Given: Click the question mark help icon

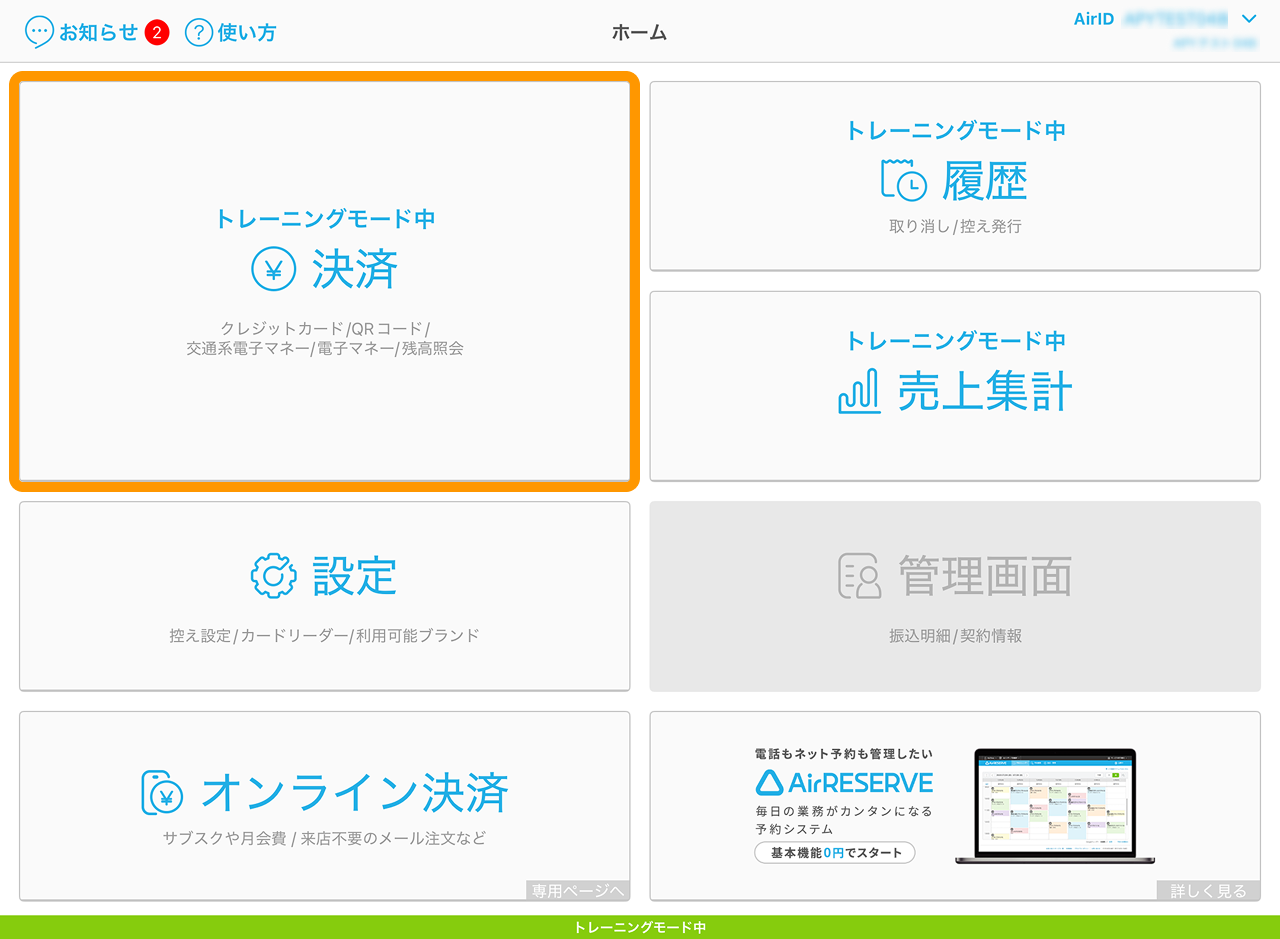Looking at the screenshot, I should [199, 32].
